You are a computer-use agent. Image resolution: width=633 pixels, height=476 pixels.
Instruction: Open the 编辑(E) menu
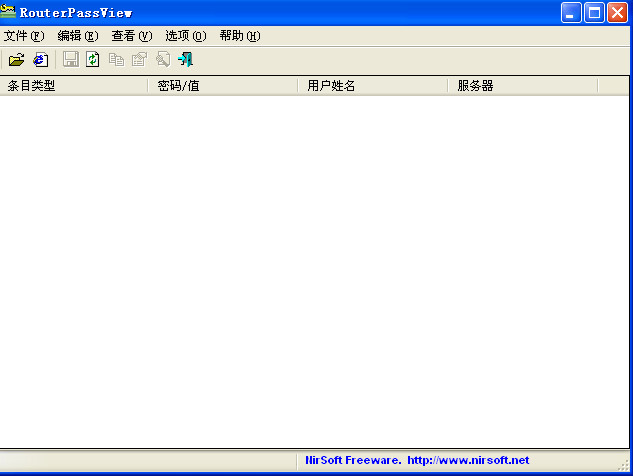pyautogui.click(x=78, y=36)
